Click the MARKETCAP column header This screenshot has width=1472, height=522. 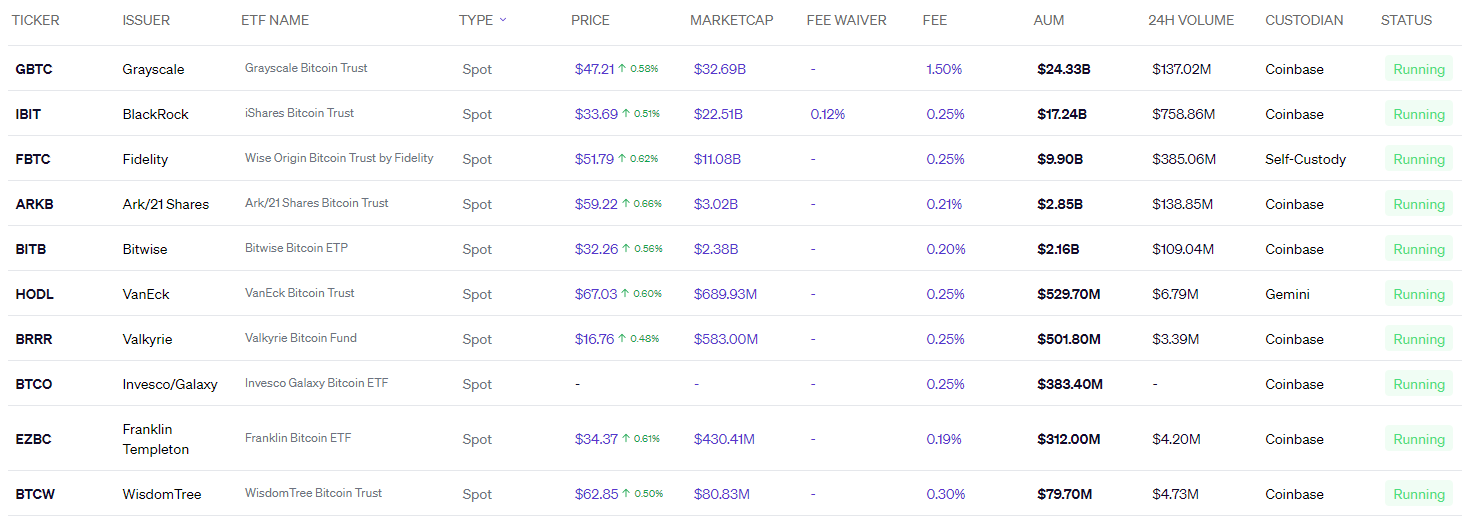(x=731, y=20)
